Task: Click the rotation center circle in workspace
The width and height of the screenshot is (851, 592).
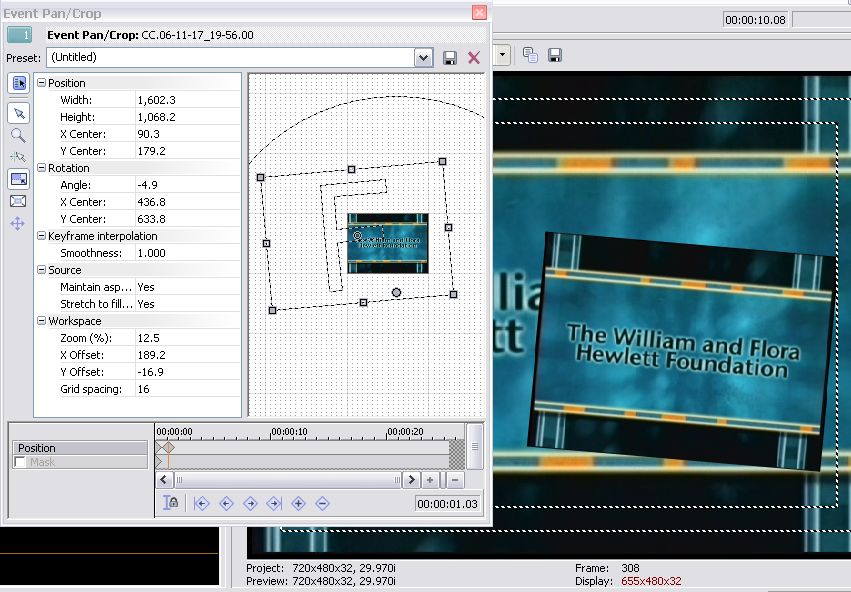Action: click(357, 235)
